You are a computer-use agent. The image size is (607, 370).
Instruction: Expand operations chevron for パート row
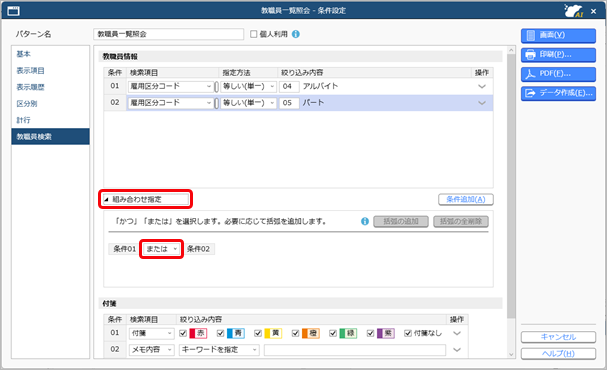(482, 103)
